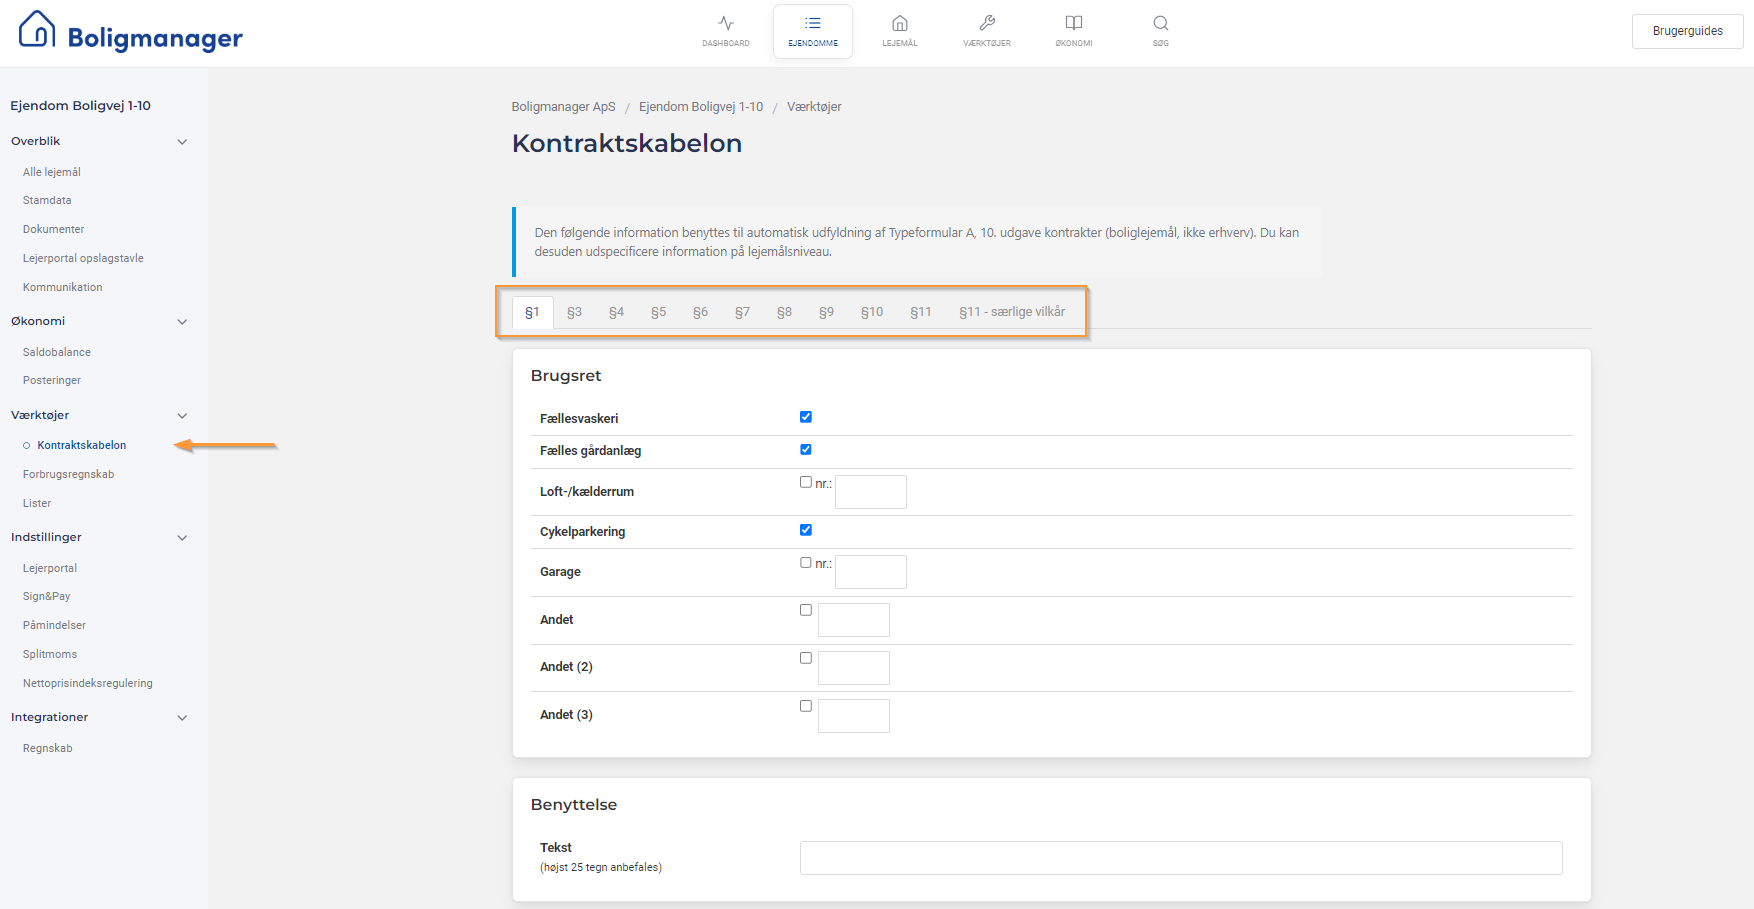Screen dimensions: 1754x909
Task: Collapse the Økonomi sidebar section
Action: pyautogui.click(x=182, y=322)
